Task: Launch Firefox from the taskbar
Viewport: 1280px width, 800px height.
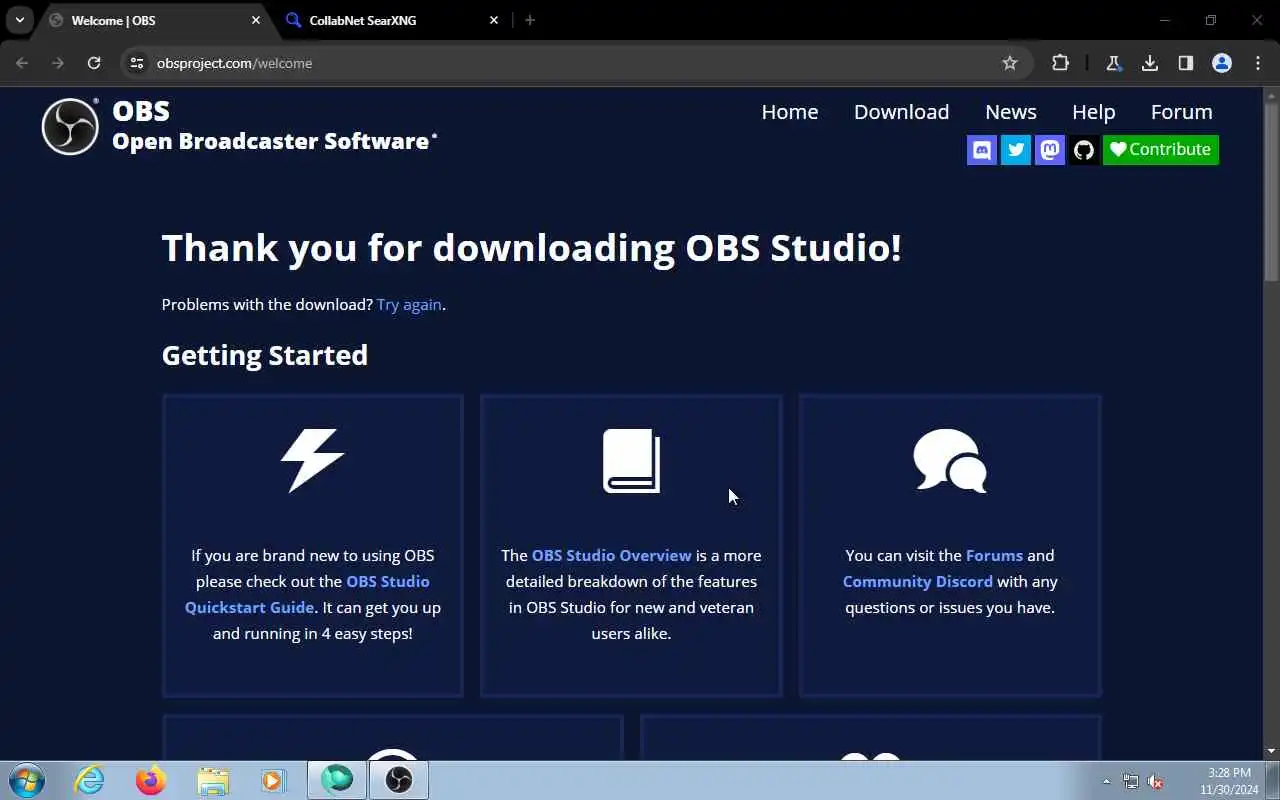Action: (151, 780)
